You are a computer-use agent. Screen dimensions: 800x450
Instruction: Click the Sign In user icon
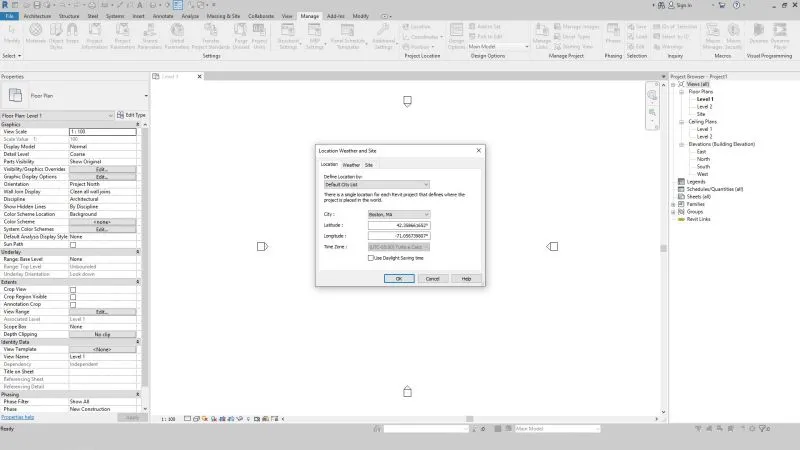[671, 5]
